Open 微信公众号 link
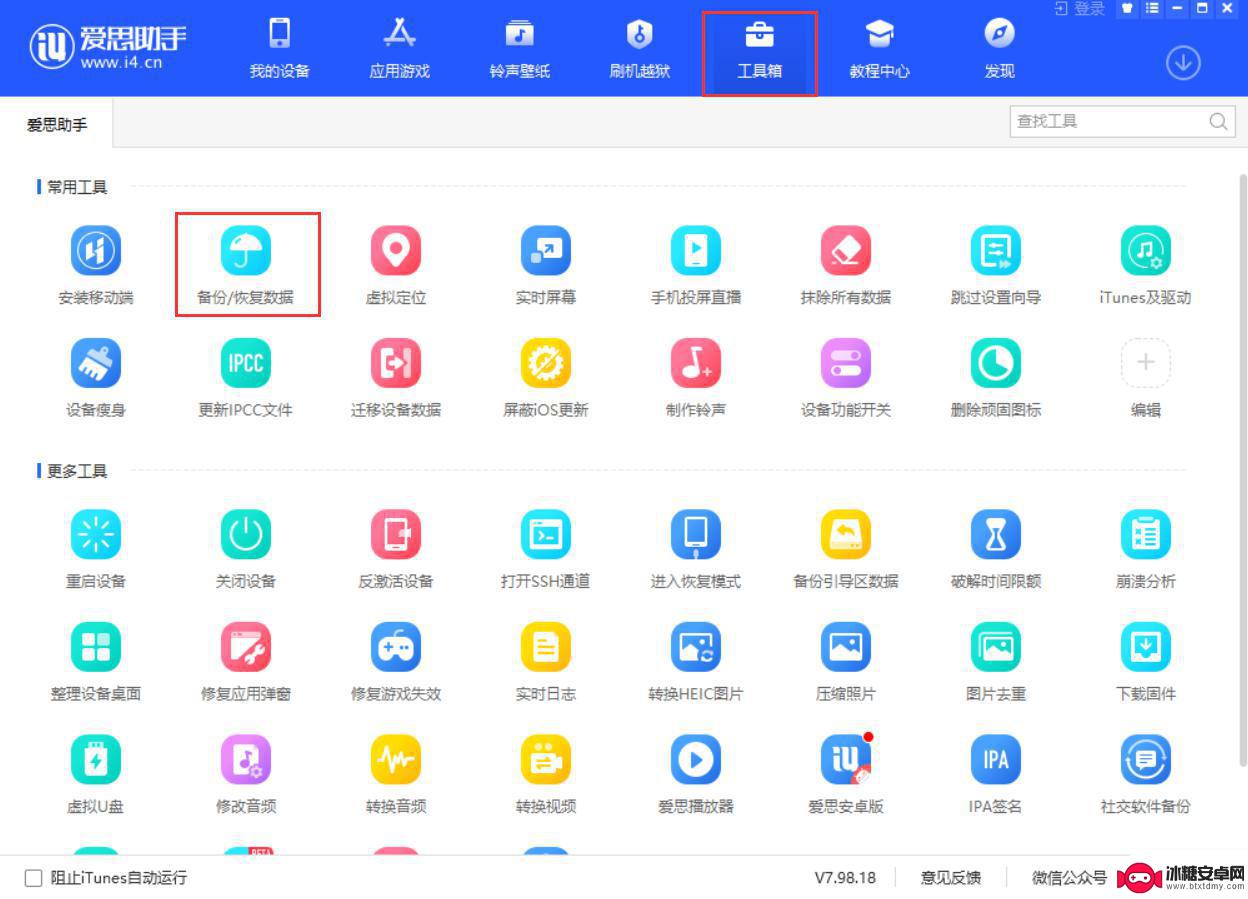The height and width of the screenshot is (899, 1248). click(1070, 878)
